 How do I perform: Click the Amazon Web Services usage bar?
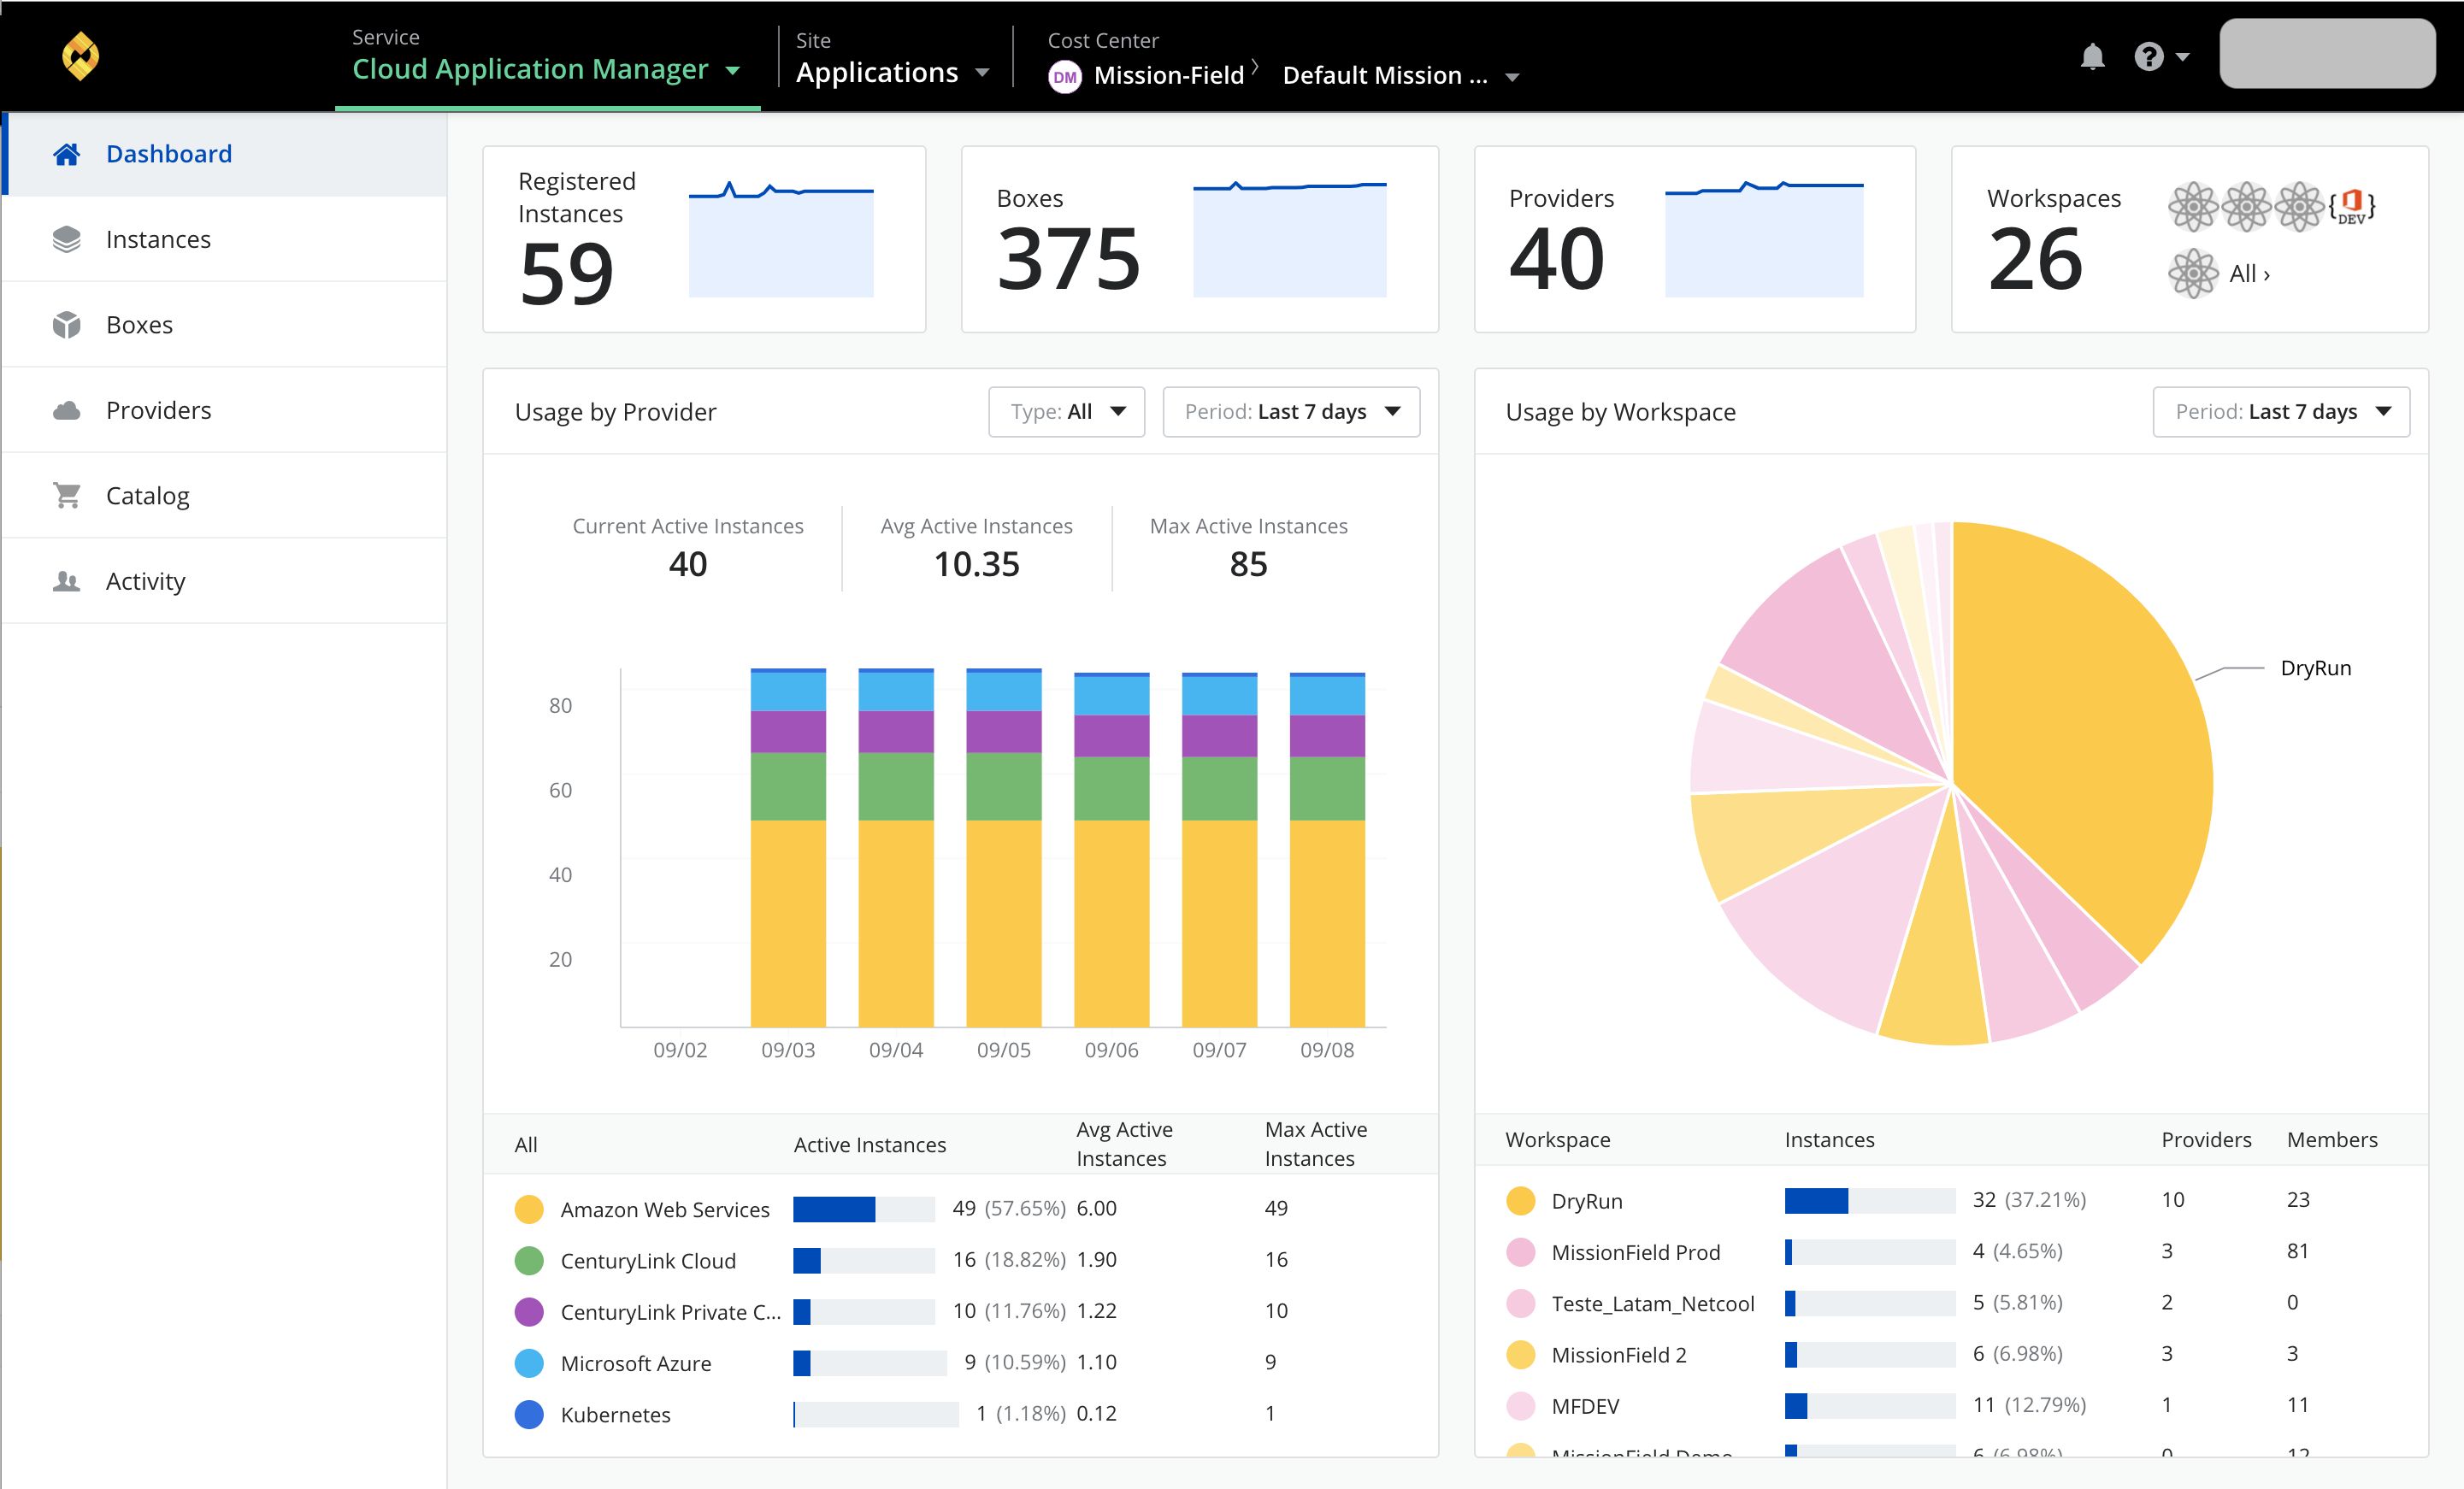(x=864, y=1209)
